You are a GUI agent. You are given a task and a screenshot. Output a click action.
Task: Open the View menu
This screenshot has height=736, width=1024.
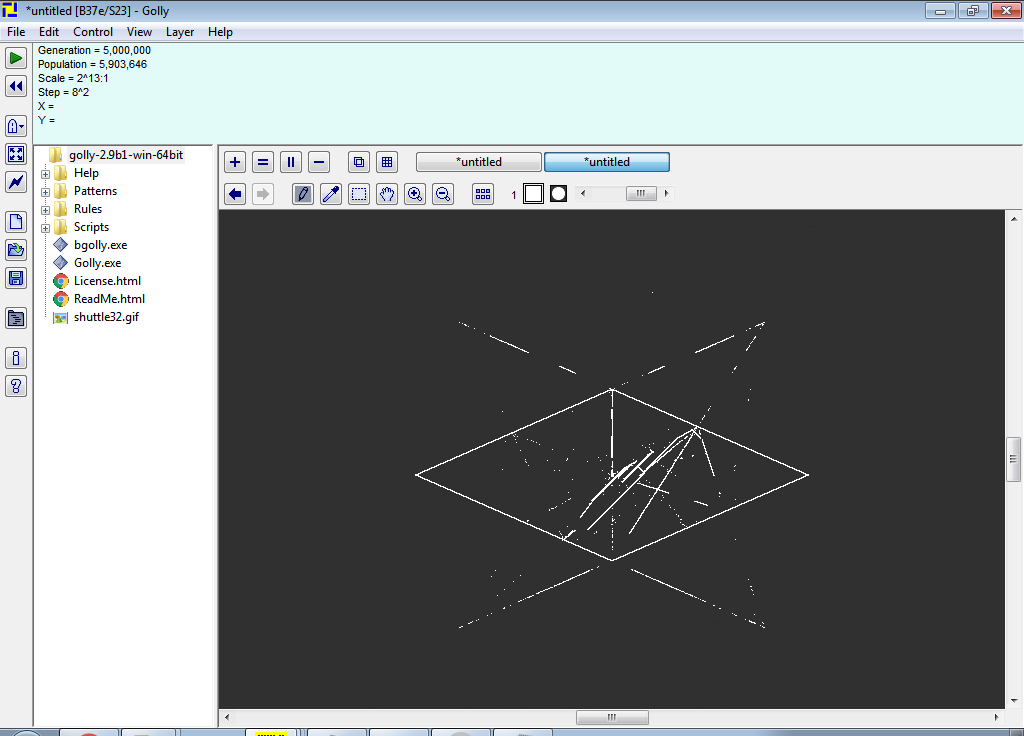click(139, 32)
